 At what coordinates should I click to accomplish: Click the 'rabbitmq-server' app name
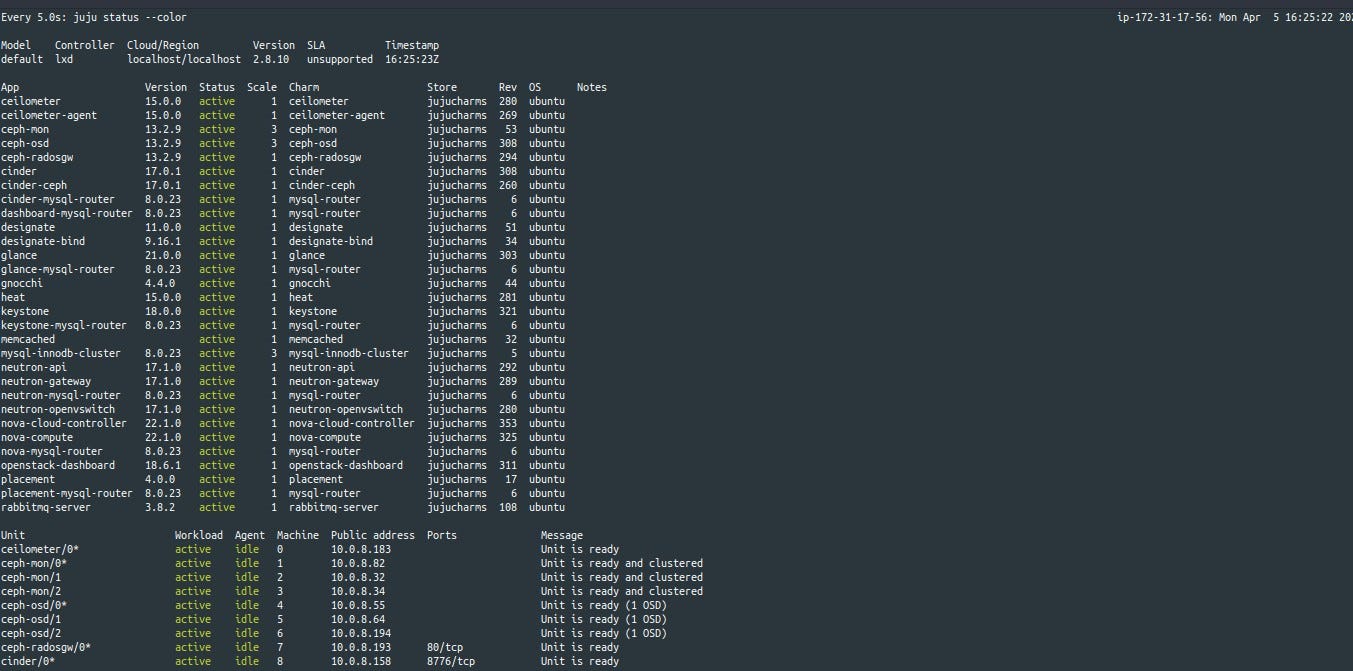(x=46, y=507)
